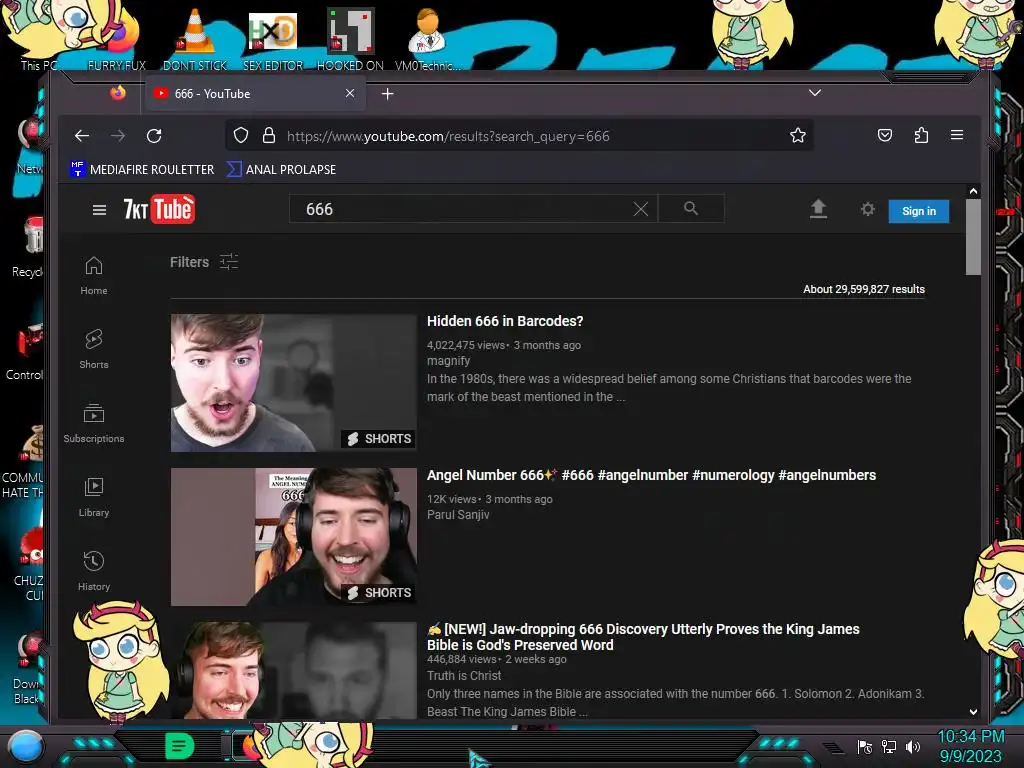The image size is (1024, 768).
Task: Click the Sign in button
Action: coord(918,211)
